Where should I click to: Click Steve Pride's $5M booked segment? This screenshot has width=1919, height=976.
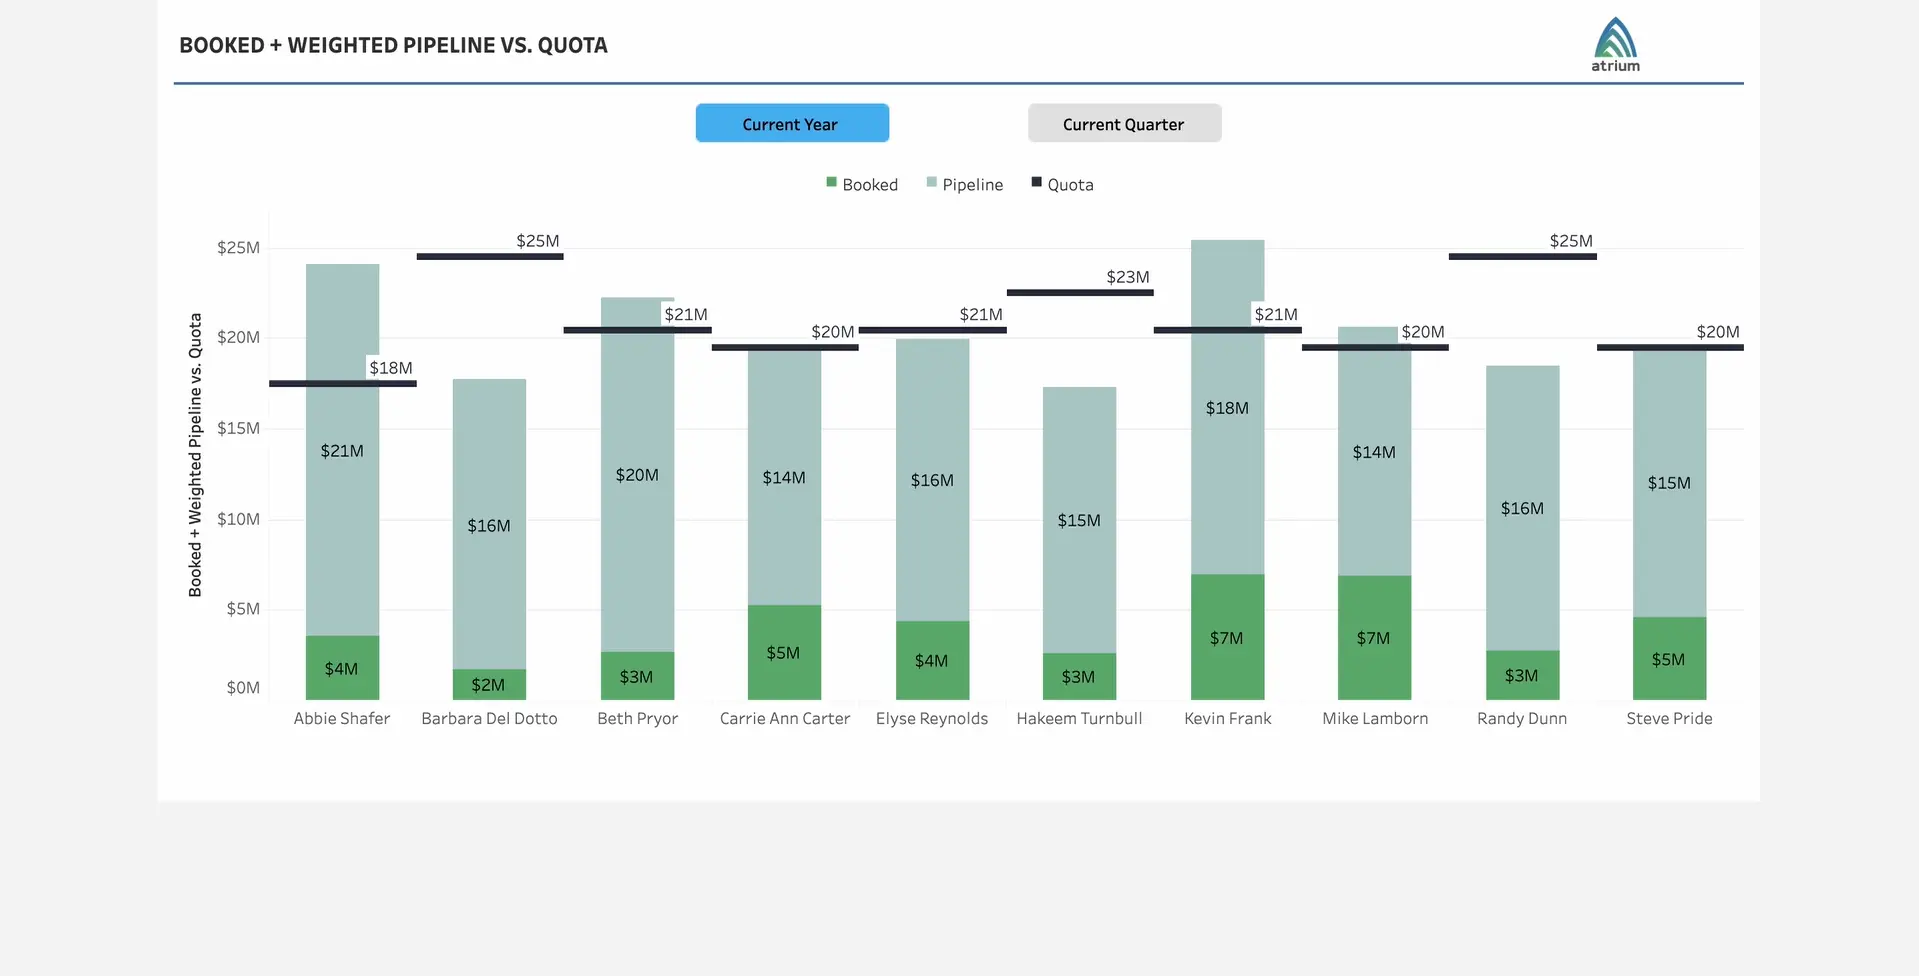tap(1669, 660)
